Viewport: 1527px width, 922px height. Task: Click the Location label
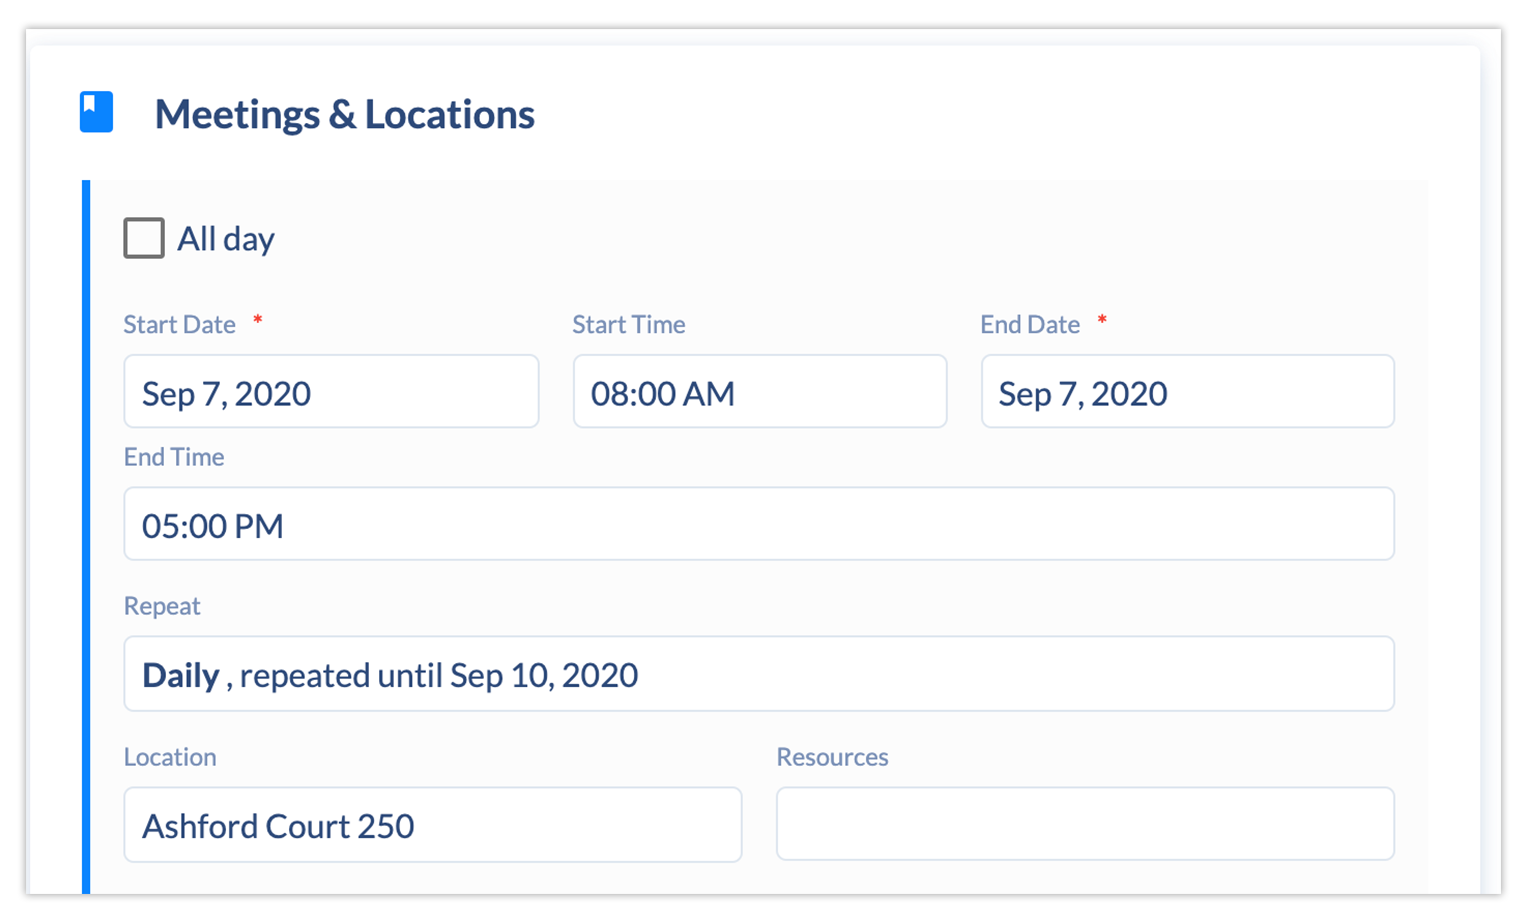tap(170, 757)
